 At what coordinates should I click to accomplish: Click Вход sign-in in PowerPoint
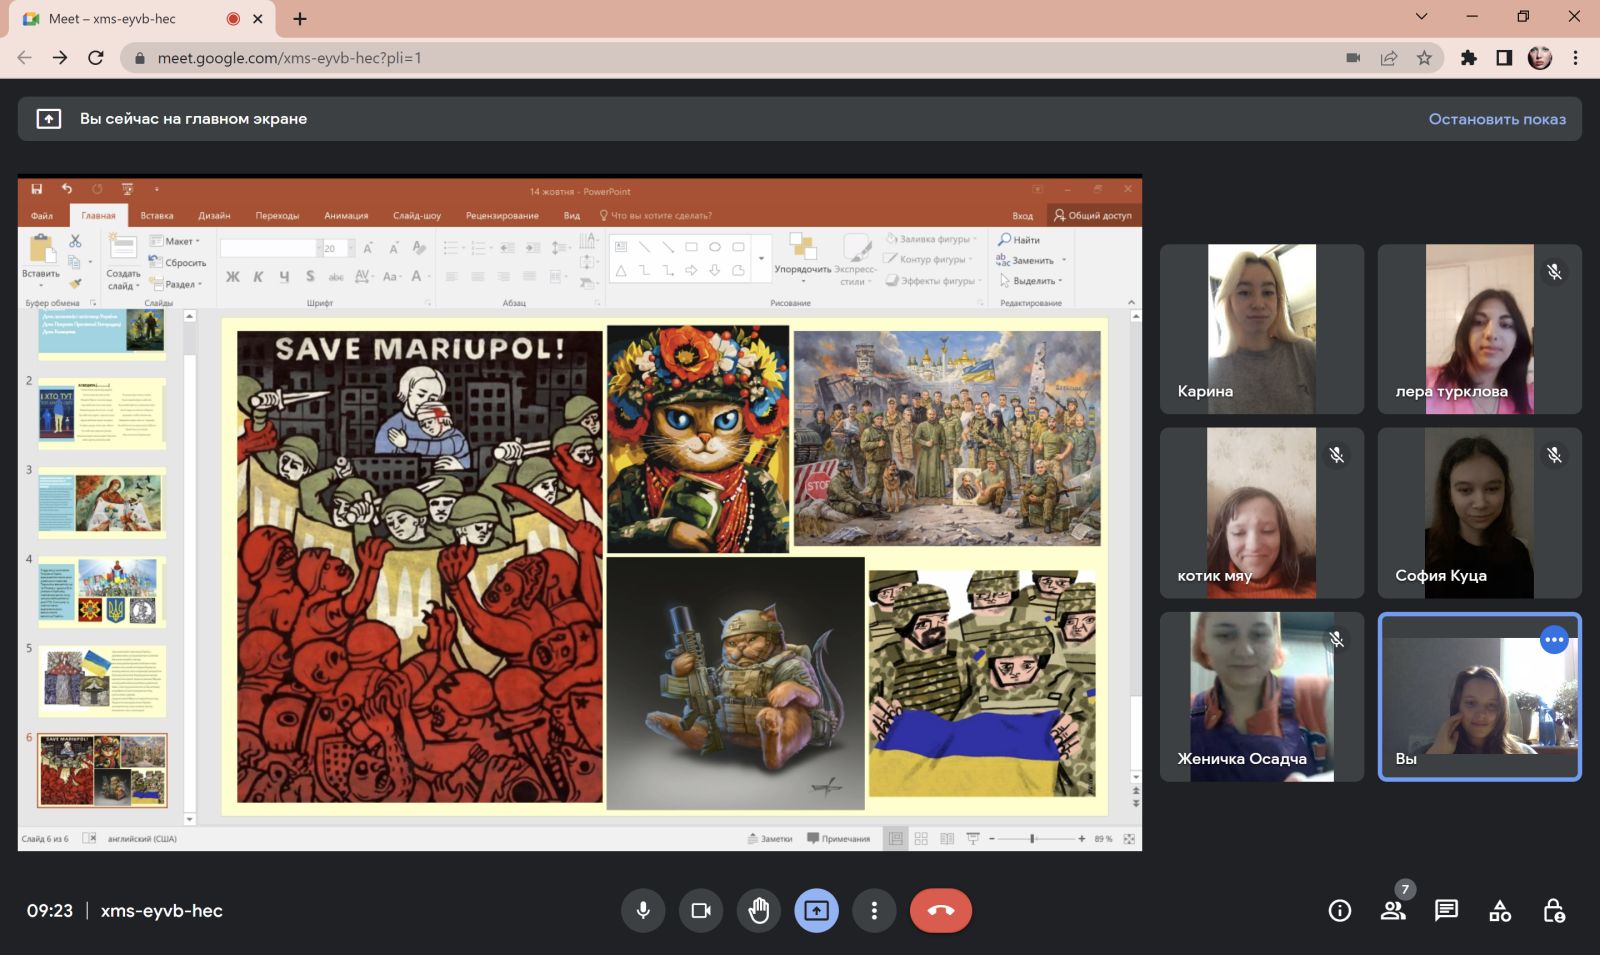[x=1022, y=215]
